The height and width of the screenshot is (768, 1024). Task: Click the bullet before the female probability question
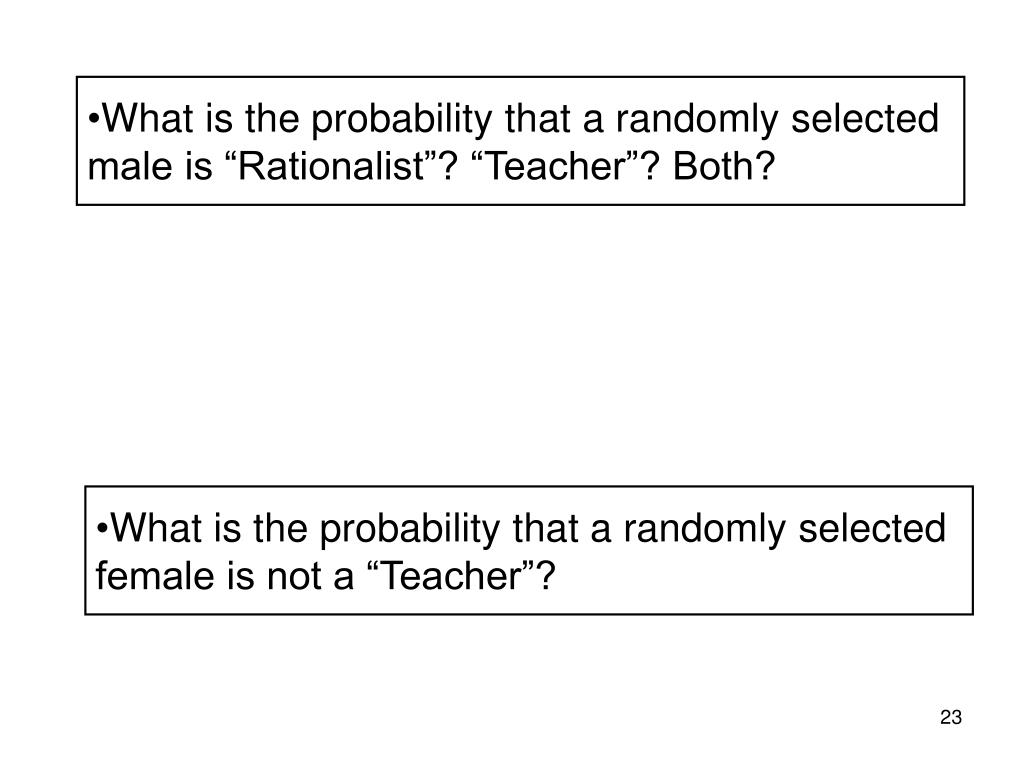[103, 530]
